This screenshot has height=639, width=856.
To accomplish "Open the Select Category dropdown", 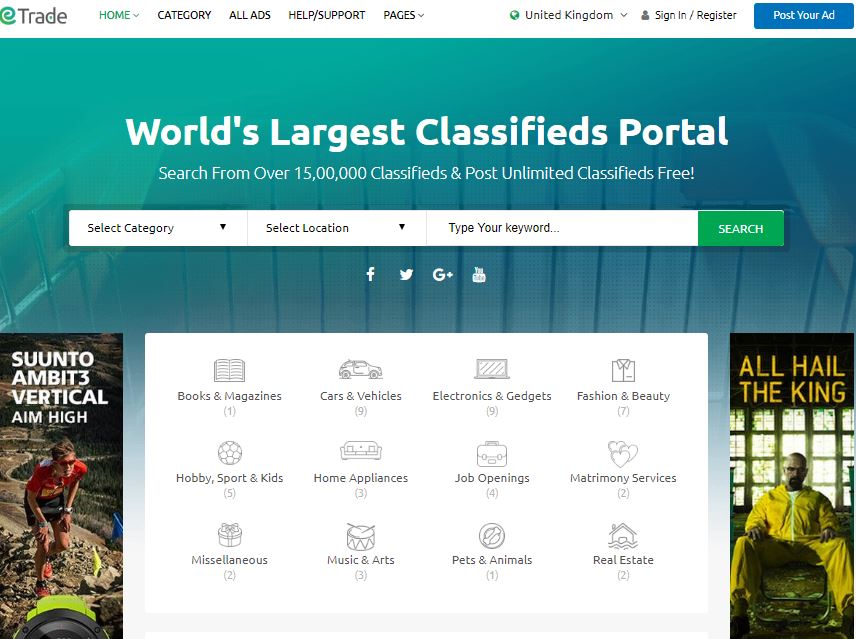I will click(158, 228).
